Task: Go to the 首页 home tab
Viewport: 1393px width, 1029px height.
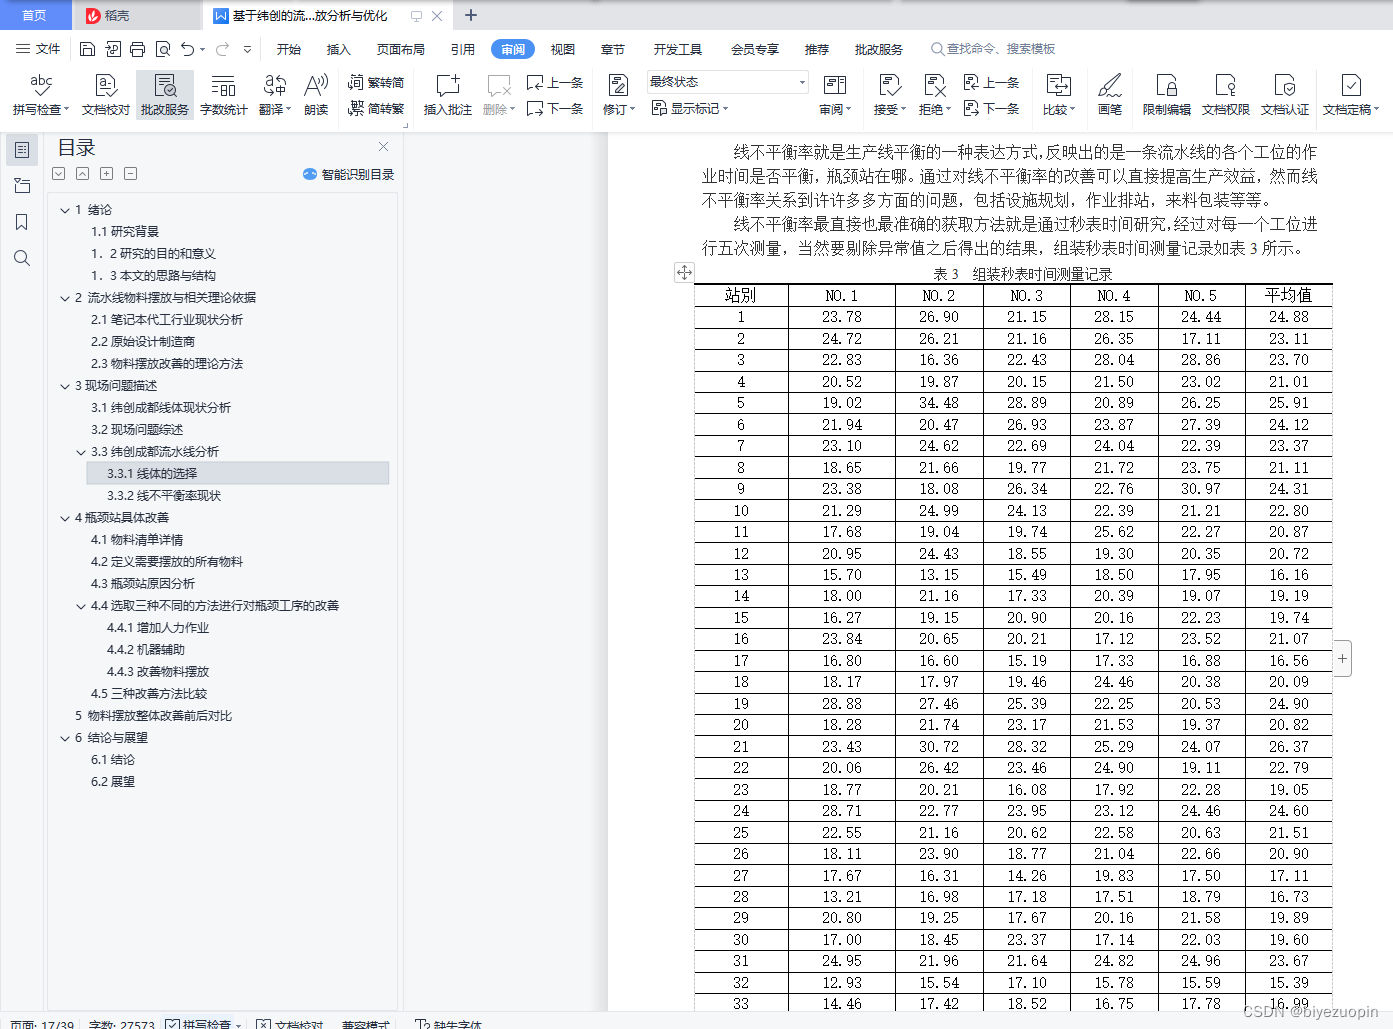Action: pos(35,15)
